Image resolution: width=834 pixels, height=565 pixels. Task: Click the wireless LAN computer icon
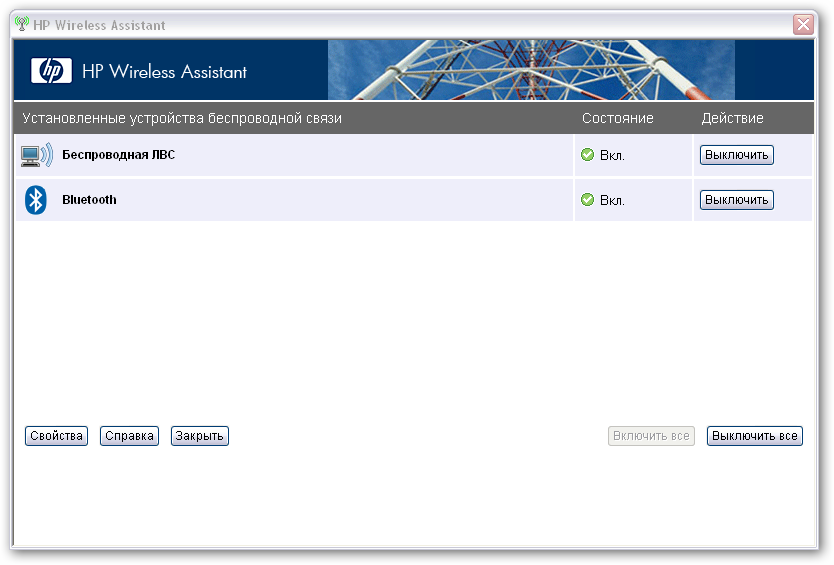point(37,155)
